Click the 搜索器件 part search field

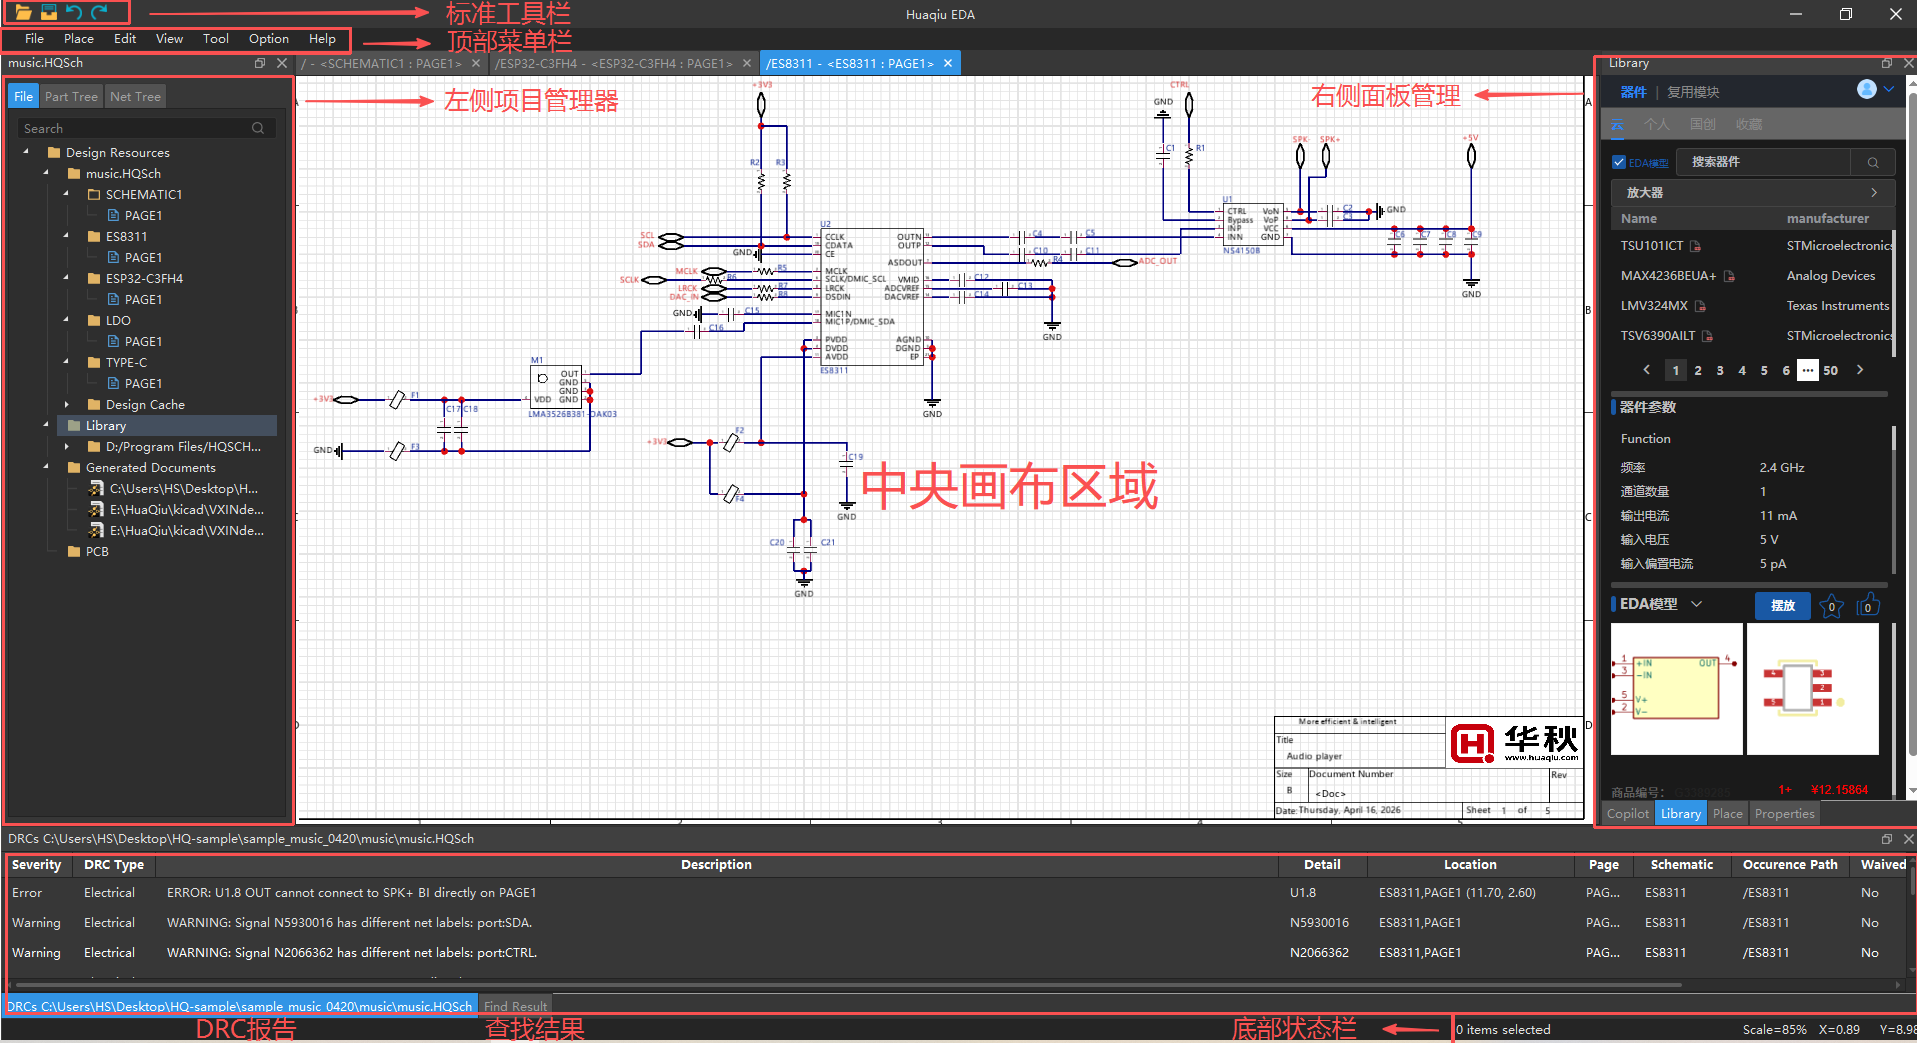coord(1764,162)
